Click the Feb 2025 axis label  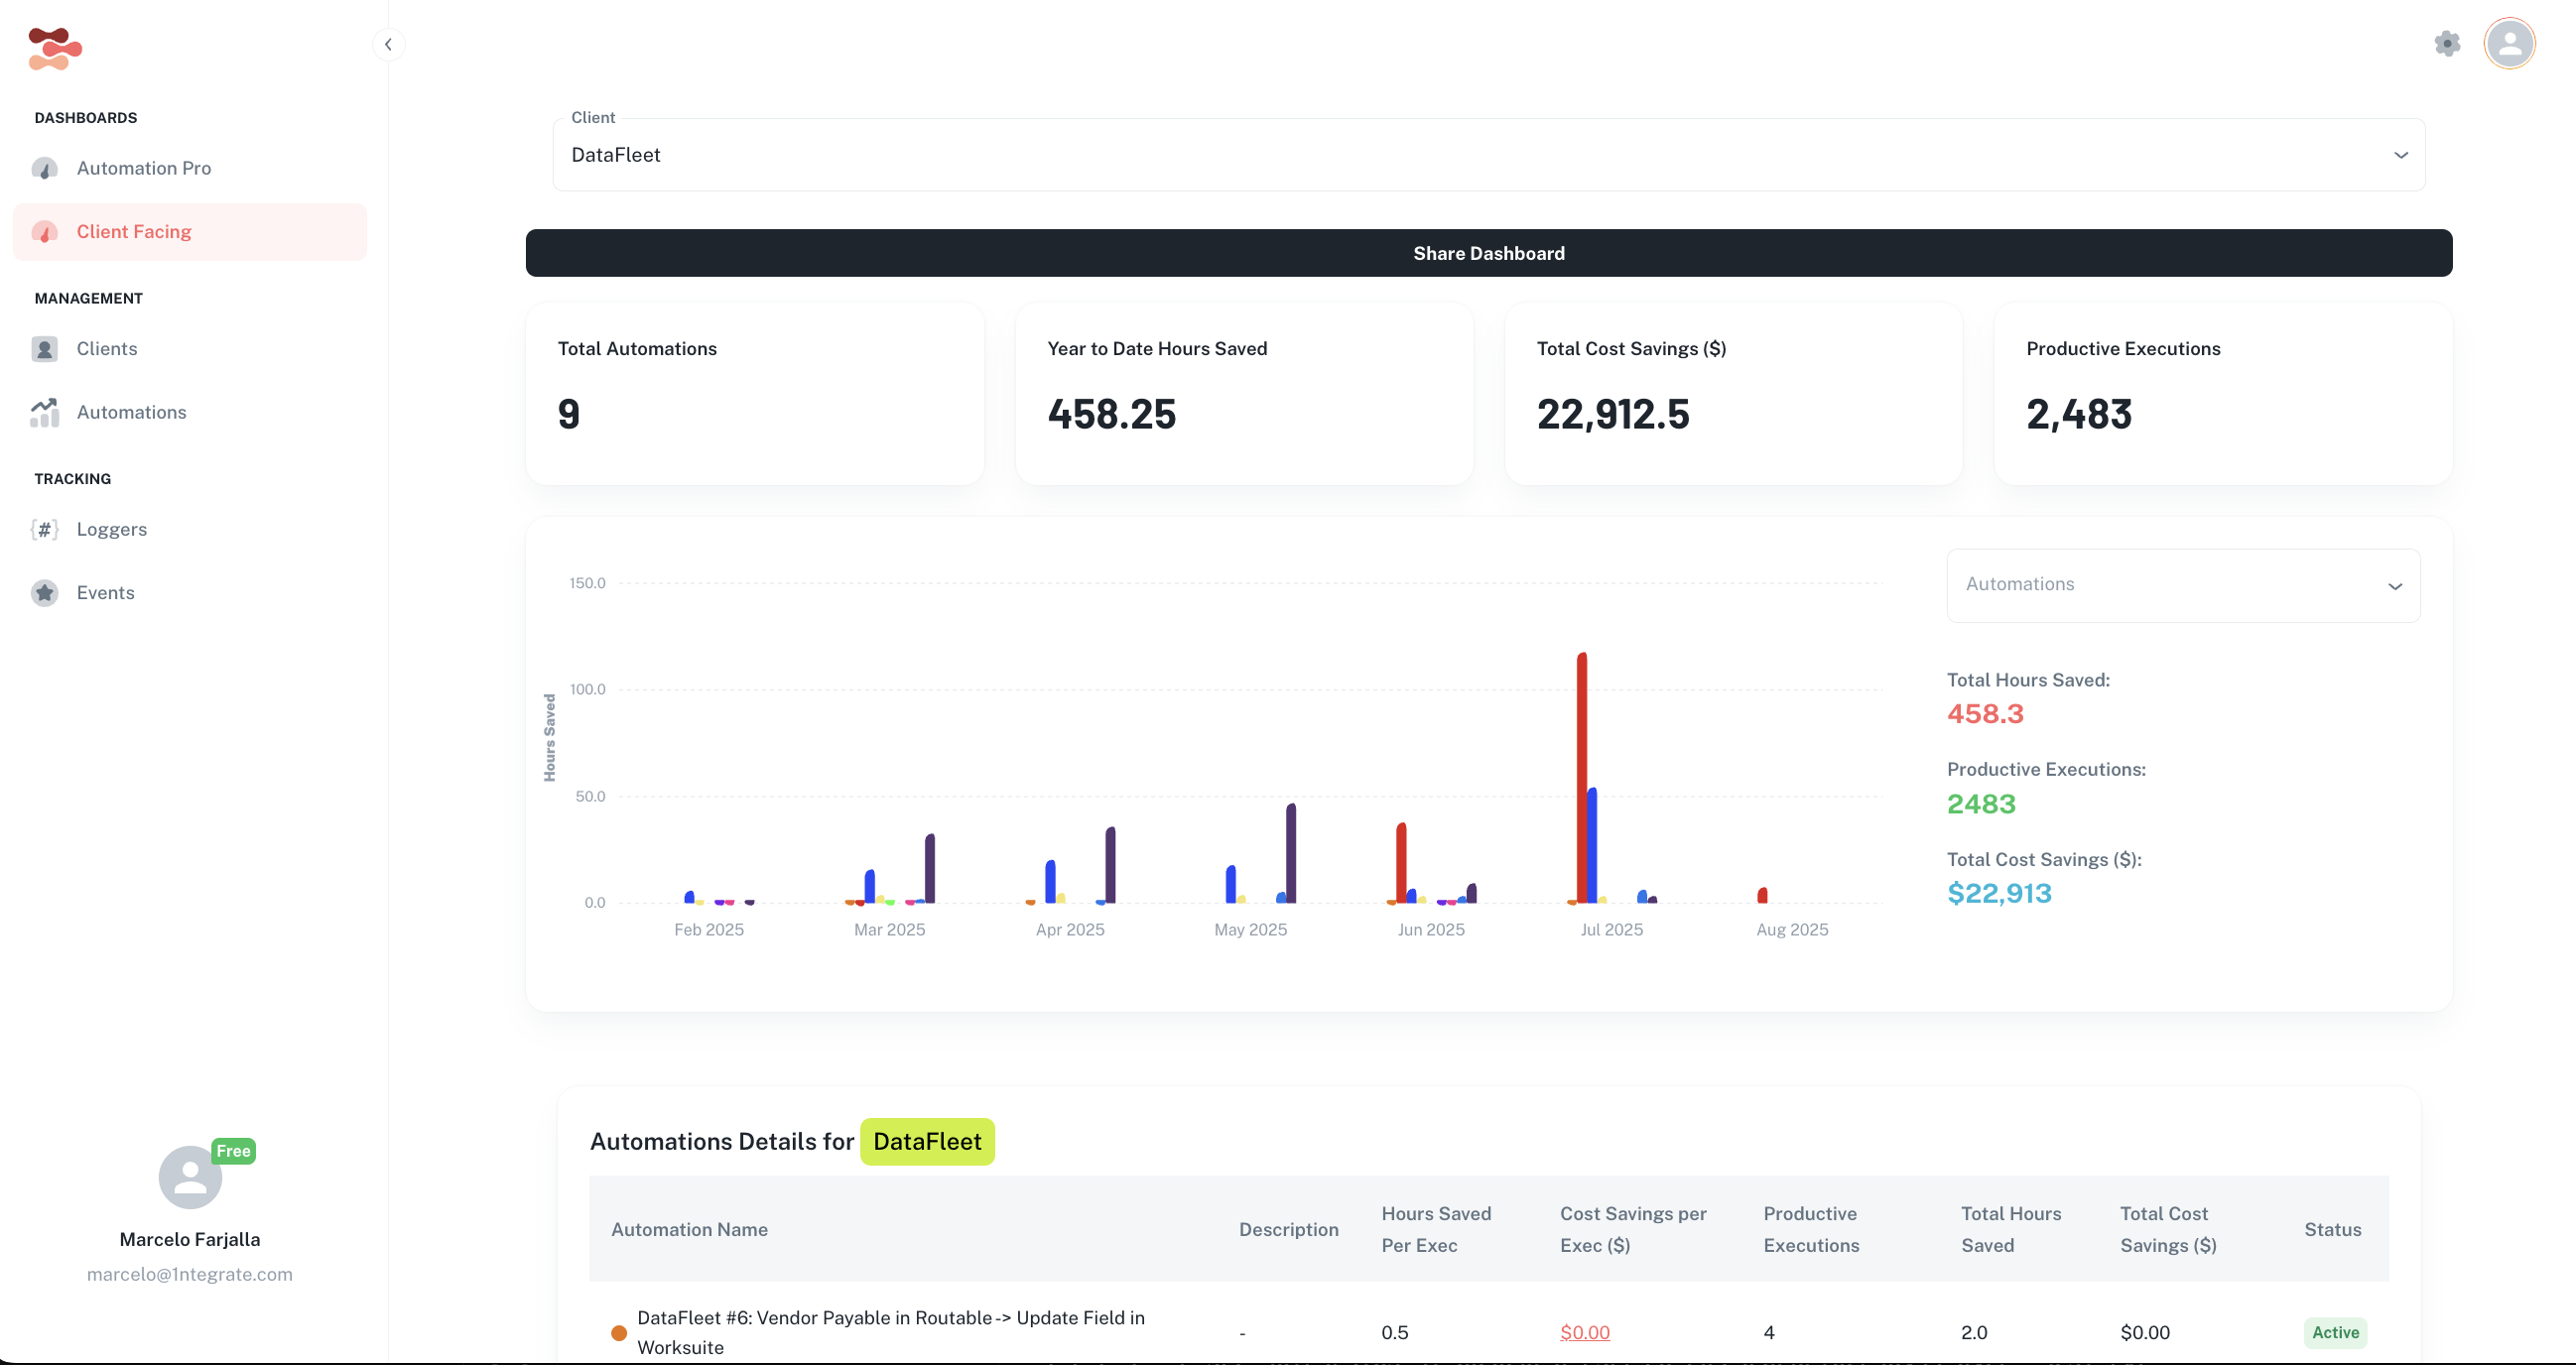point(708,930)
